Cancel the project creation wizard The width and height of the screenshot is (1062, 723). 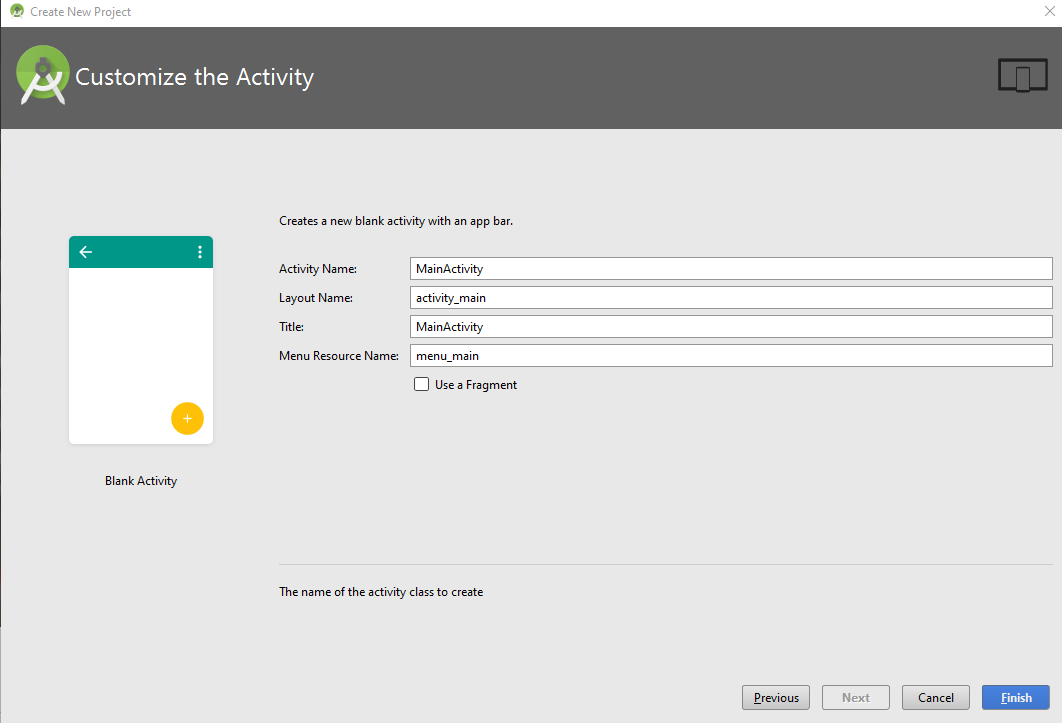tap(935, 698)
